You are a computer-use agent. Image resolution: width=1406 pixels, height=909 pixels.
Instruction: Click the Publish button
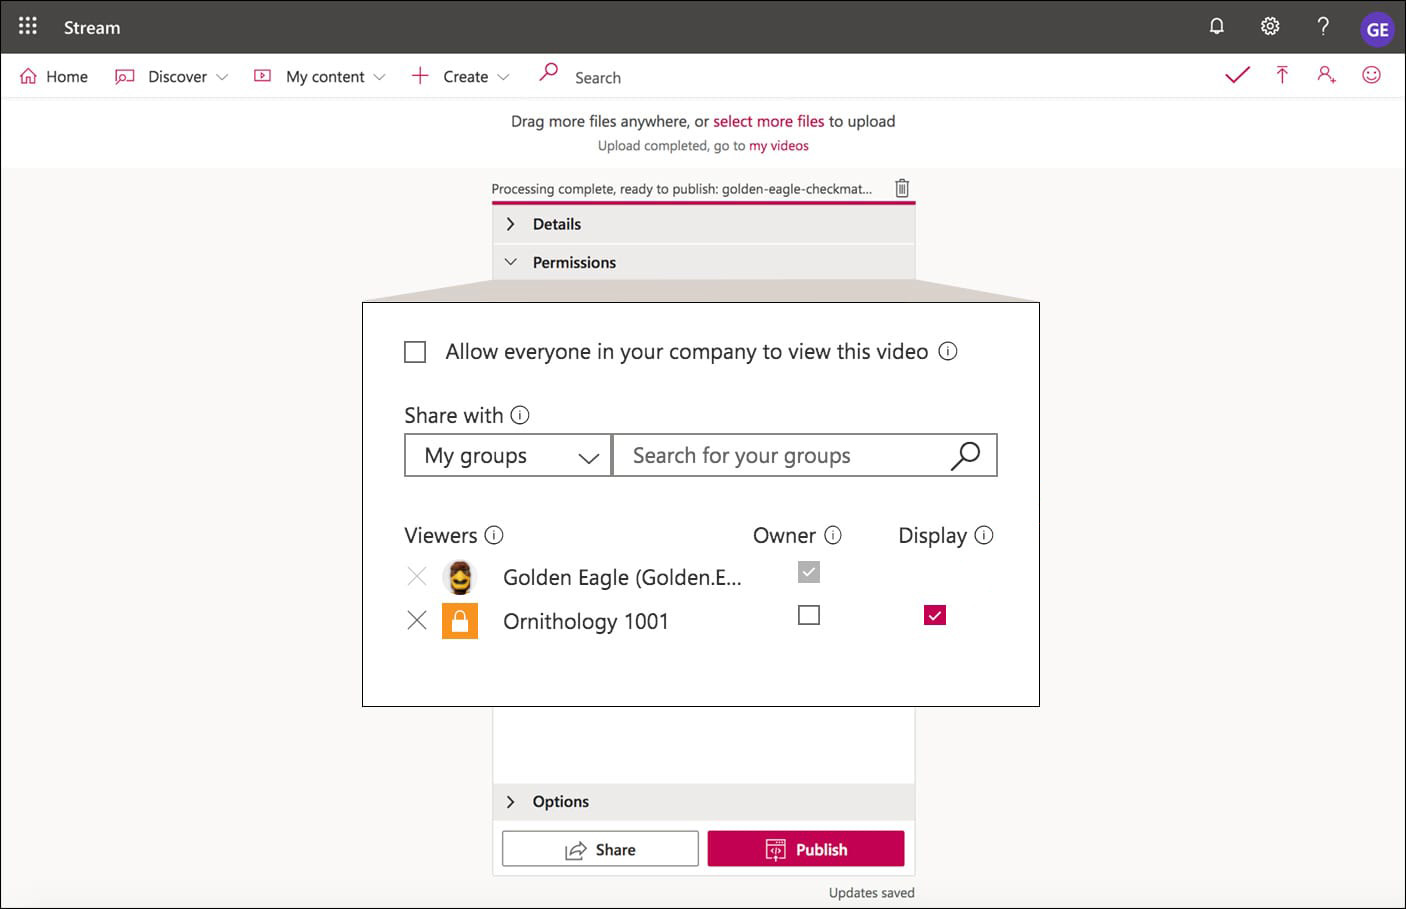click(806, 849)
